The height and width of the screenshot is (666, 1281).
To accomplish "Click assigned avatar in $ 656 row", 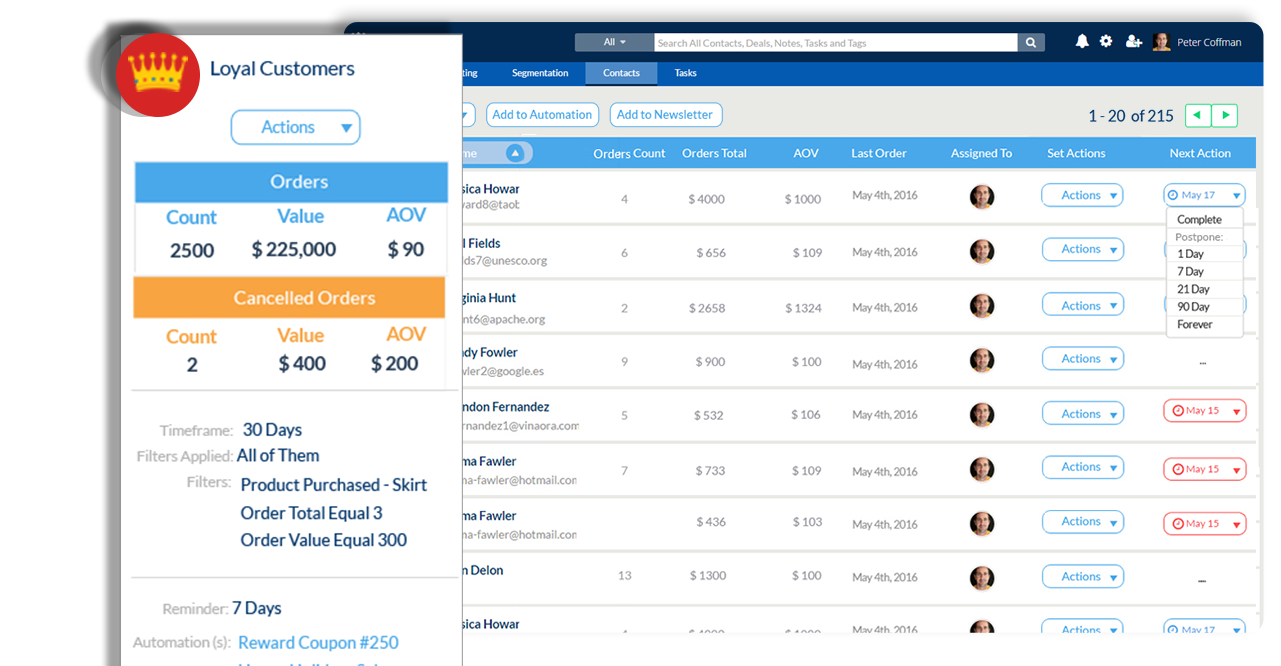I will pos(982,251).
